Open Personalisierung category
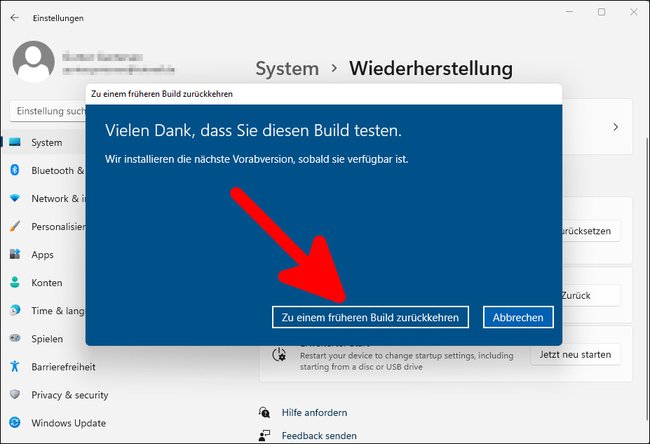This screenshot has width=650, height=444. pos(45,226)
